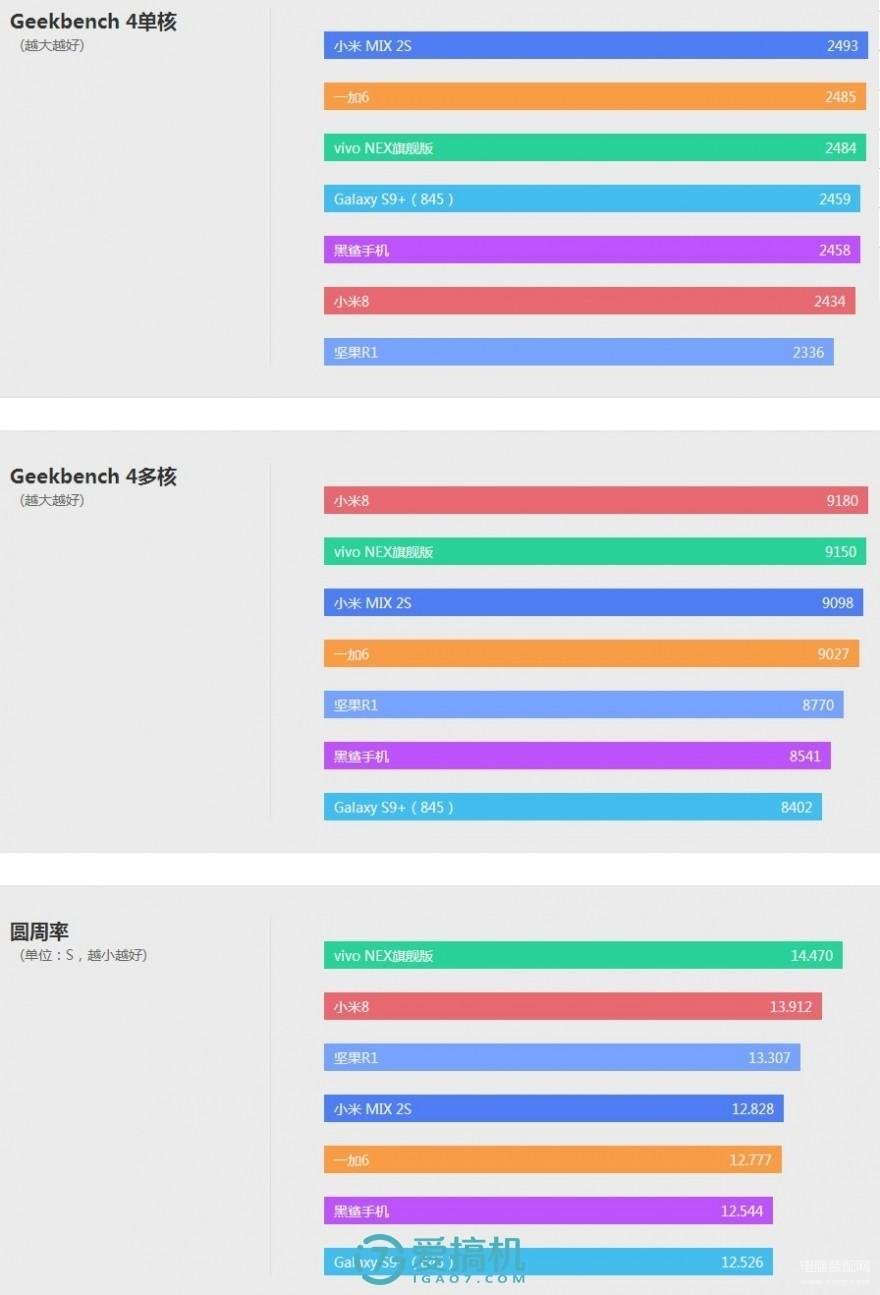This screenshot has height=1295, width=880.
Task: Select the 坚果R1 bar scoring 8770
Action: coord(584,705)
